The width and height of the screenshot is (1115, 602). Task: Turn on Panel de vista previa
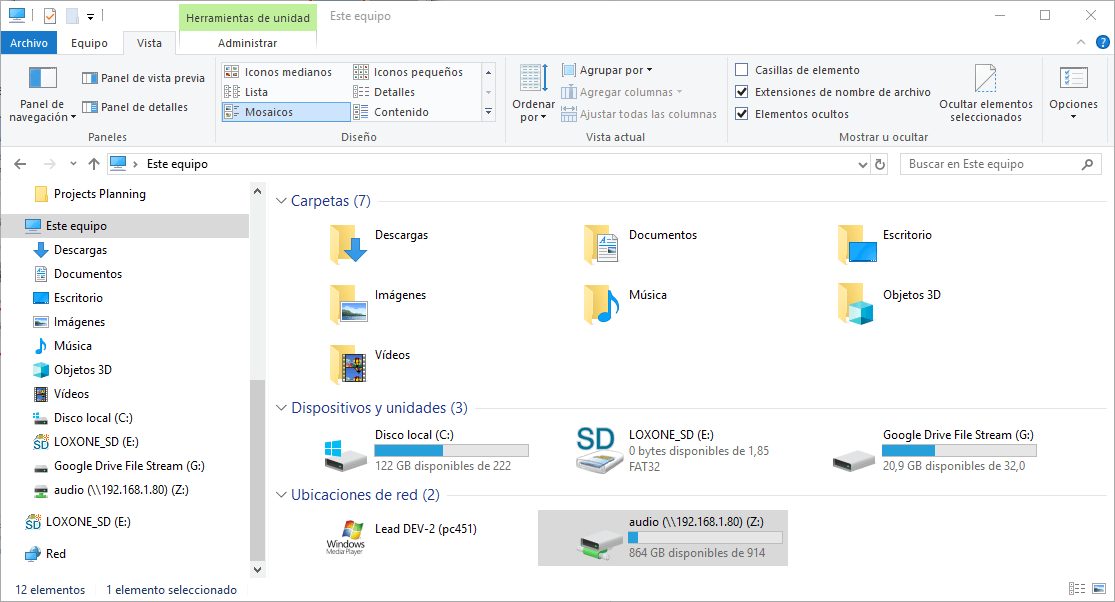pyautogui.click(x=143, y=78)
